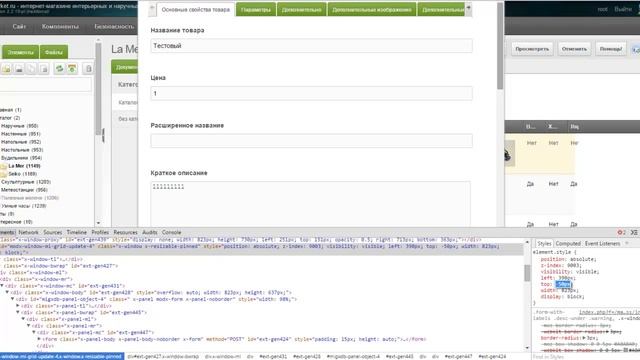This screenshot has height=360, width=640.
Task: Click the refresh tree icon in resource toolbar
Action: (60, 69)
